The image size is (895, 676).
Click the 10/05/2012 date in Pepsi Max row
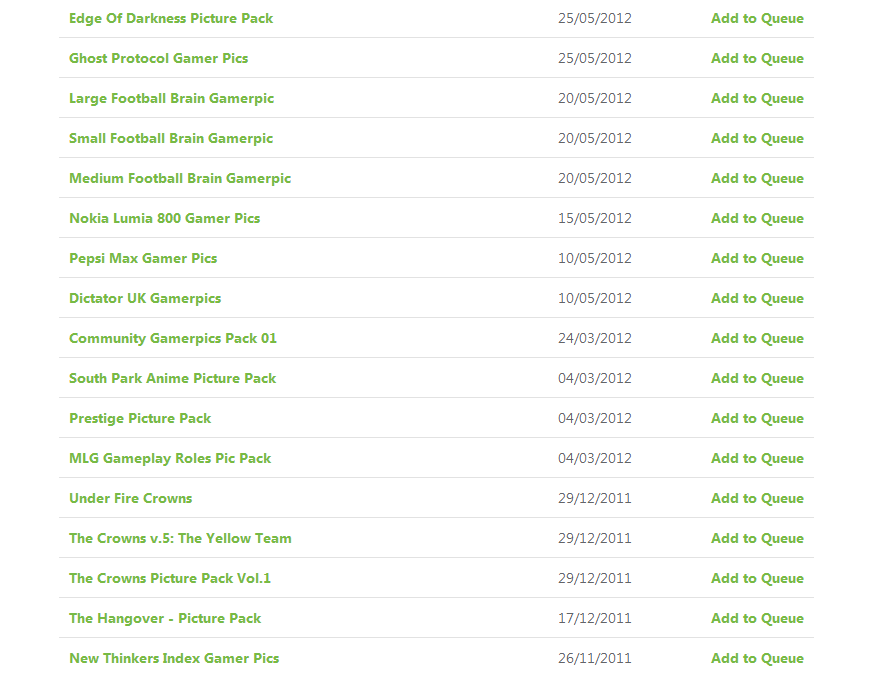595,258
